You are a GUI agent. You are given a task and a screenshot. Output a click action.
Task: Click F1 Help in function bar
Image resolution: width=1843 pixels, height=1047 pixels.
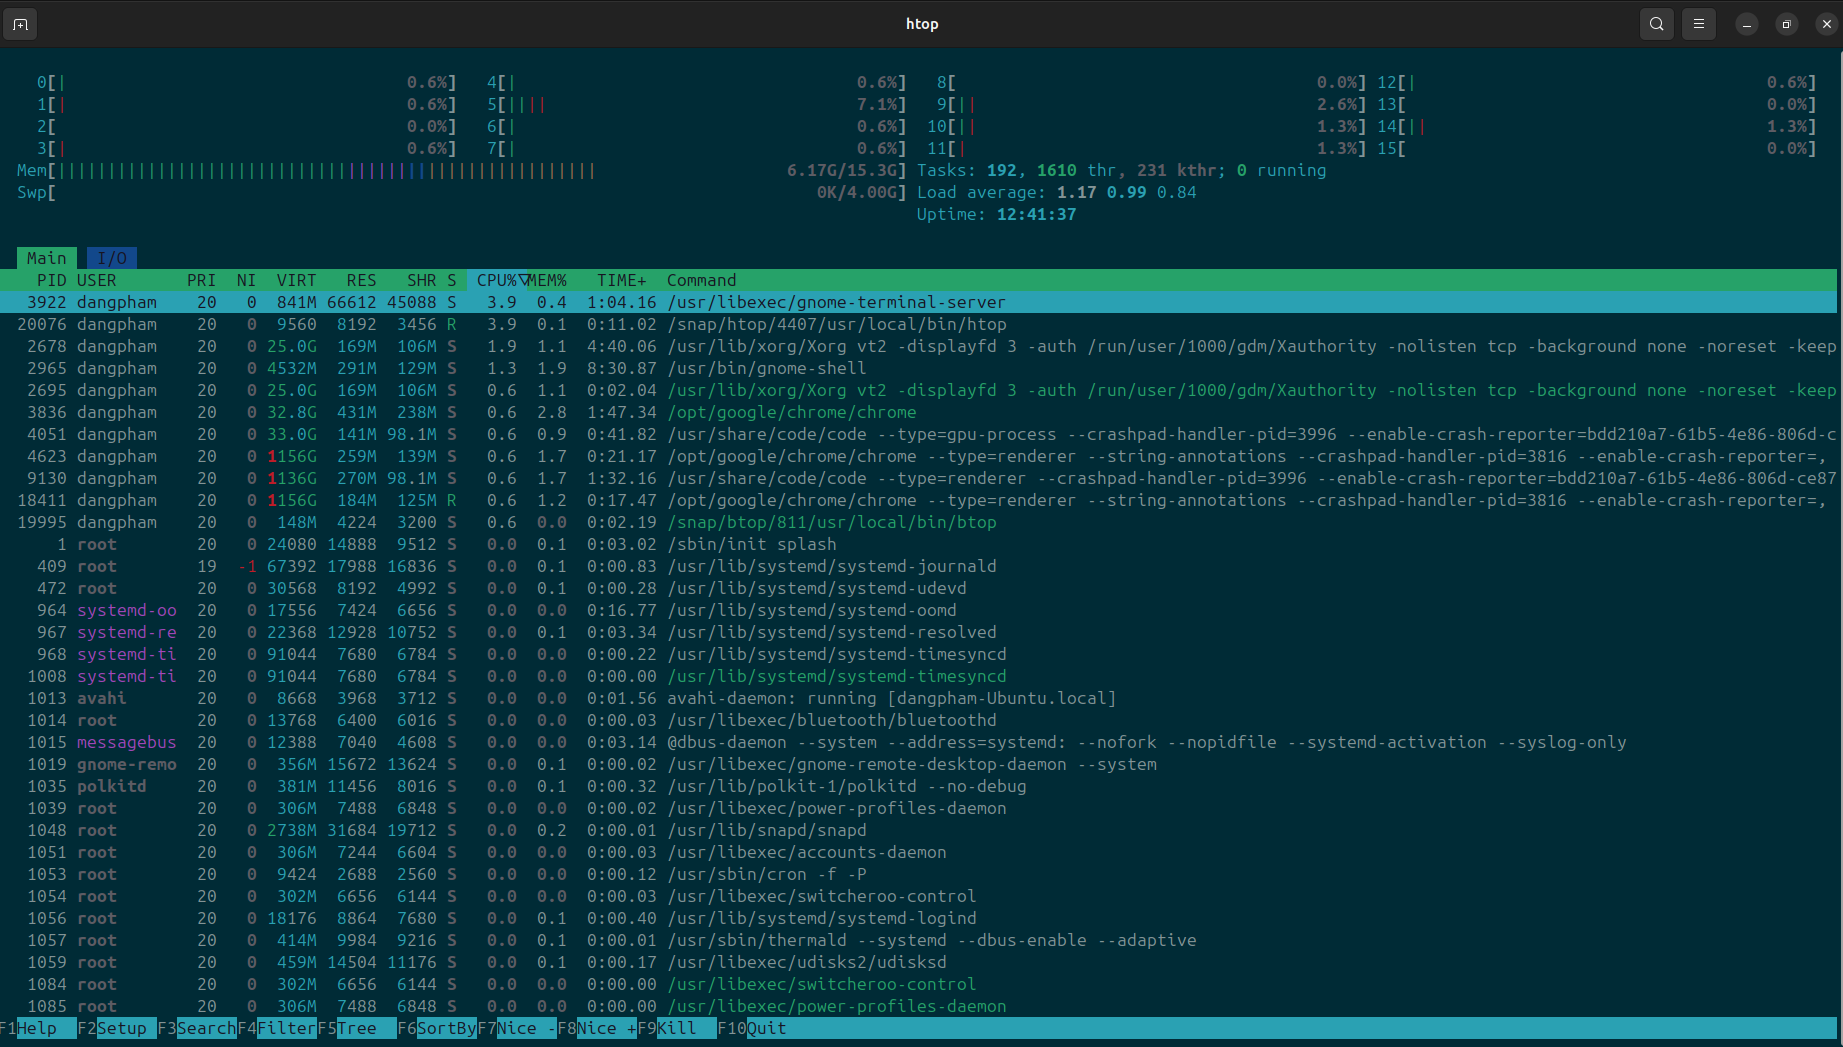(38, 1028)
